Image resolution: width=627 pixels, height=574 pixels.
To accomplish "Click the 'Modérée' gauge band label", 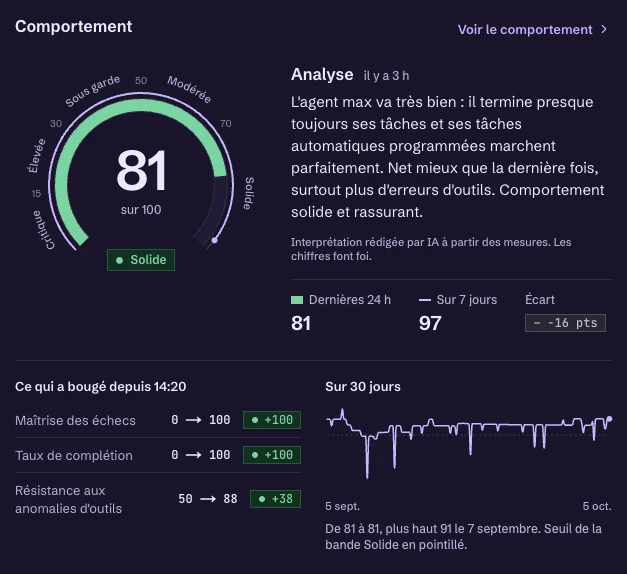I will point(189,89).
